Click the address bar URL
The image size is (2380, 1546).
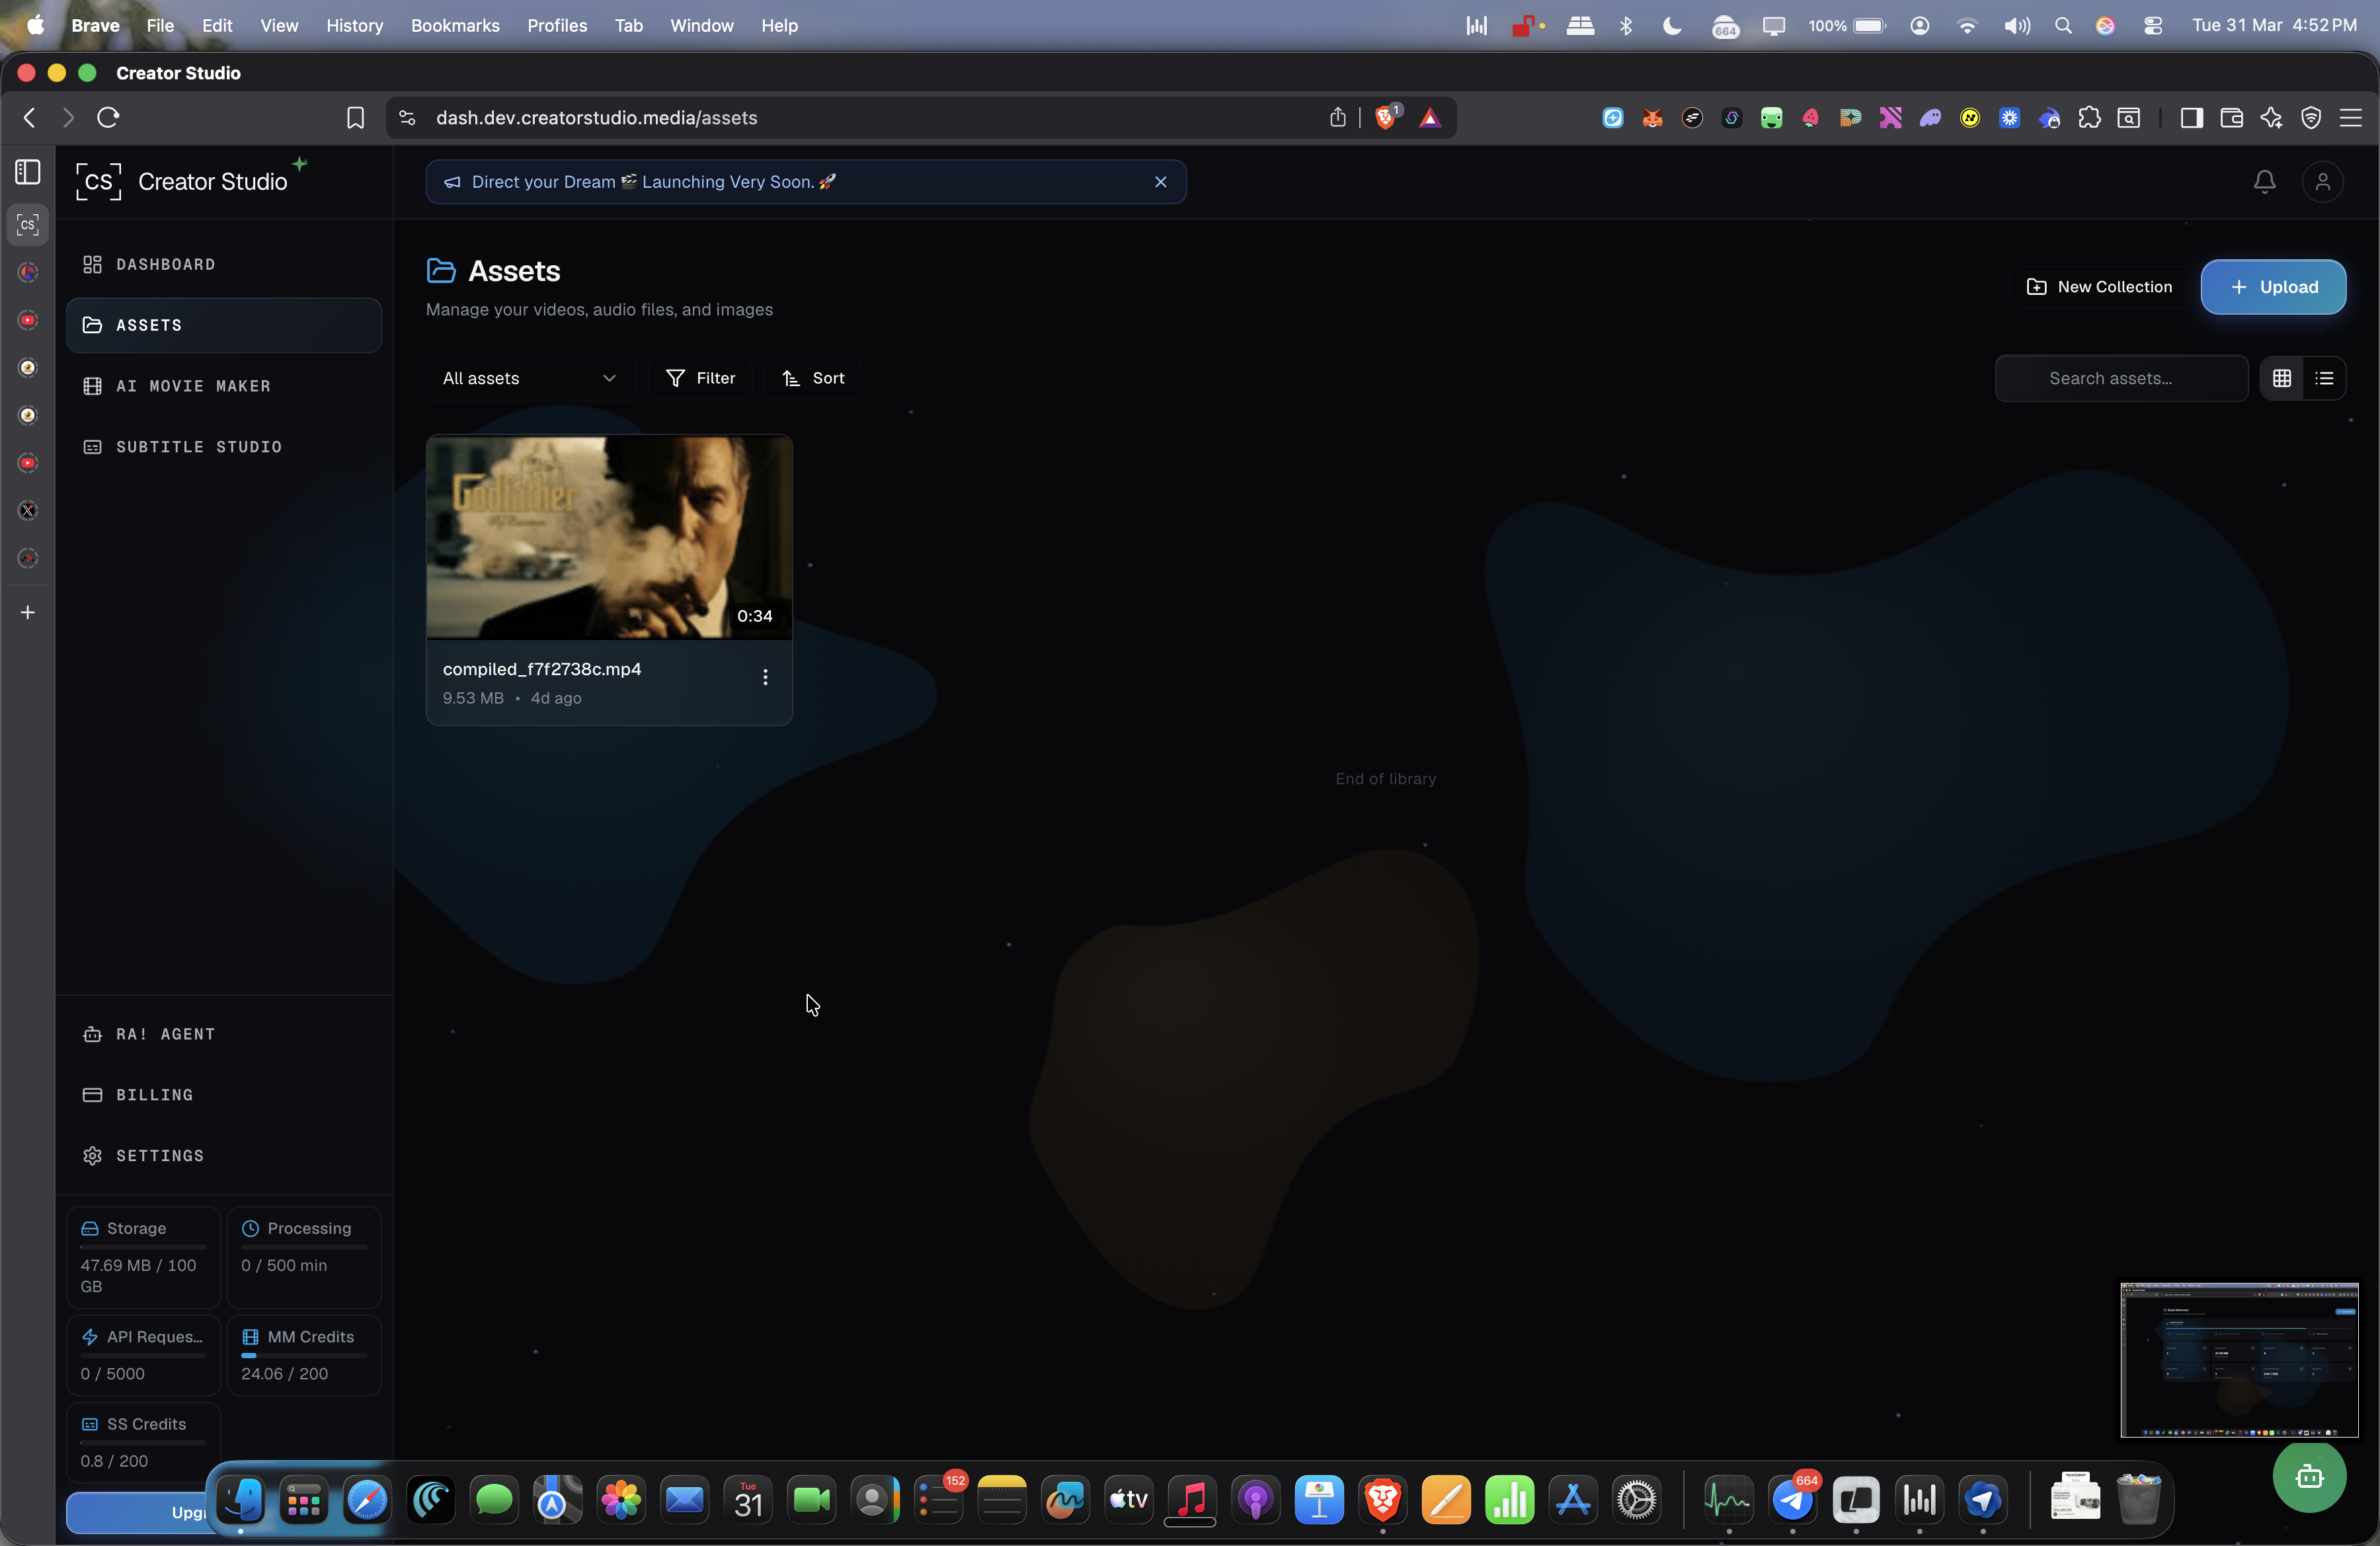click(x=596, y=118)
